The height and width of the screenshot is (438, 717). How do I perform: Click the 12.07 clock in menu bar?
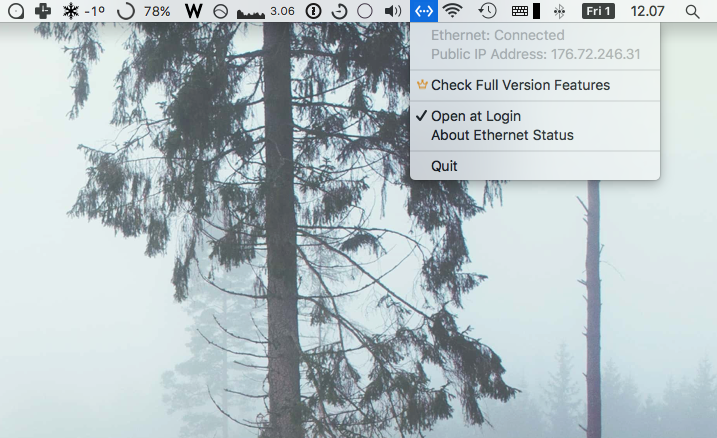(647, 11)
